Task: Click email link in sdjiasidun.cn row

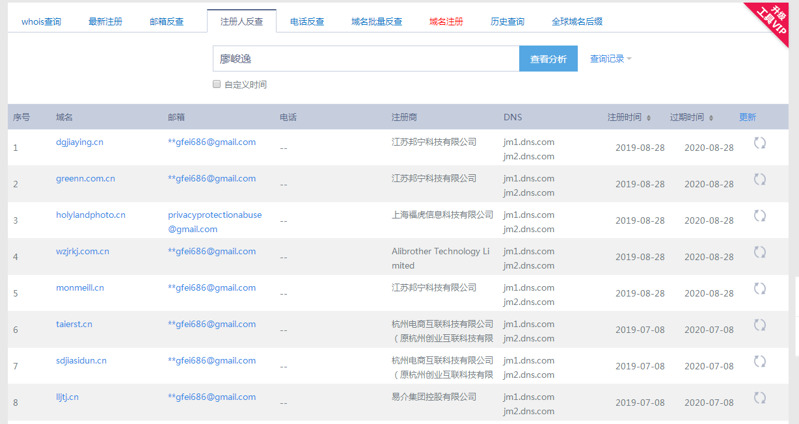Action: point(212,361)
